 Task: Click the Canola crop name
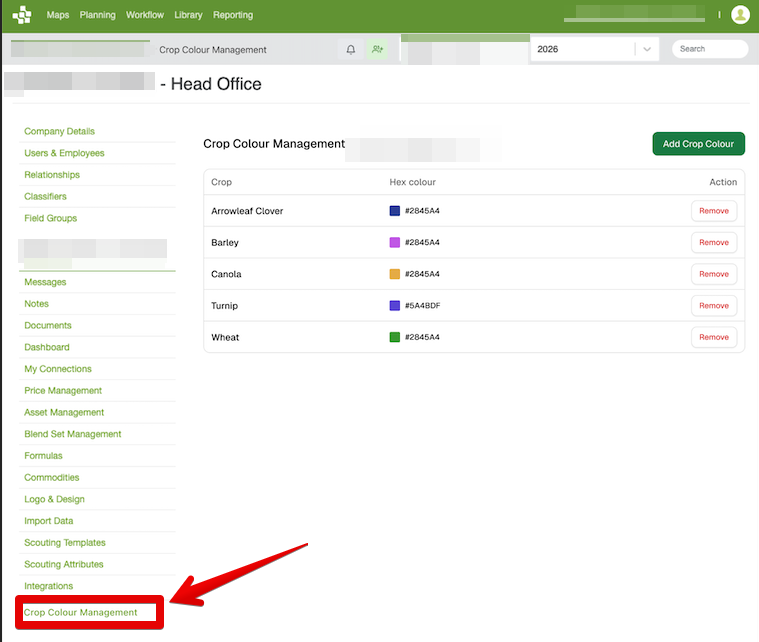tap(226, 274)
